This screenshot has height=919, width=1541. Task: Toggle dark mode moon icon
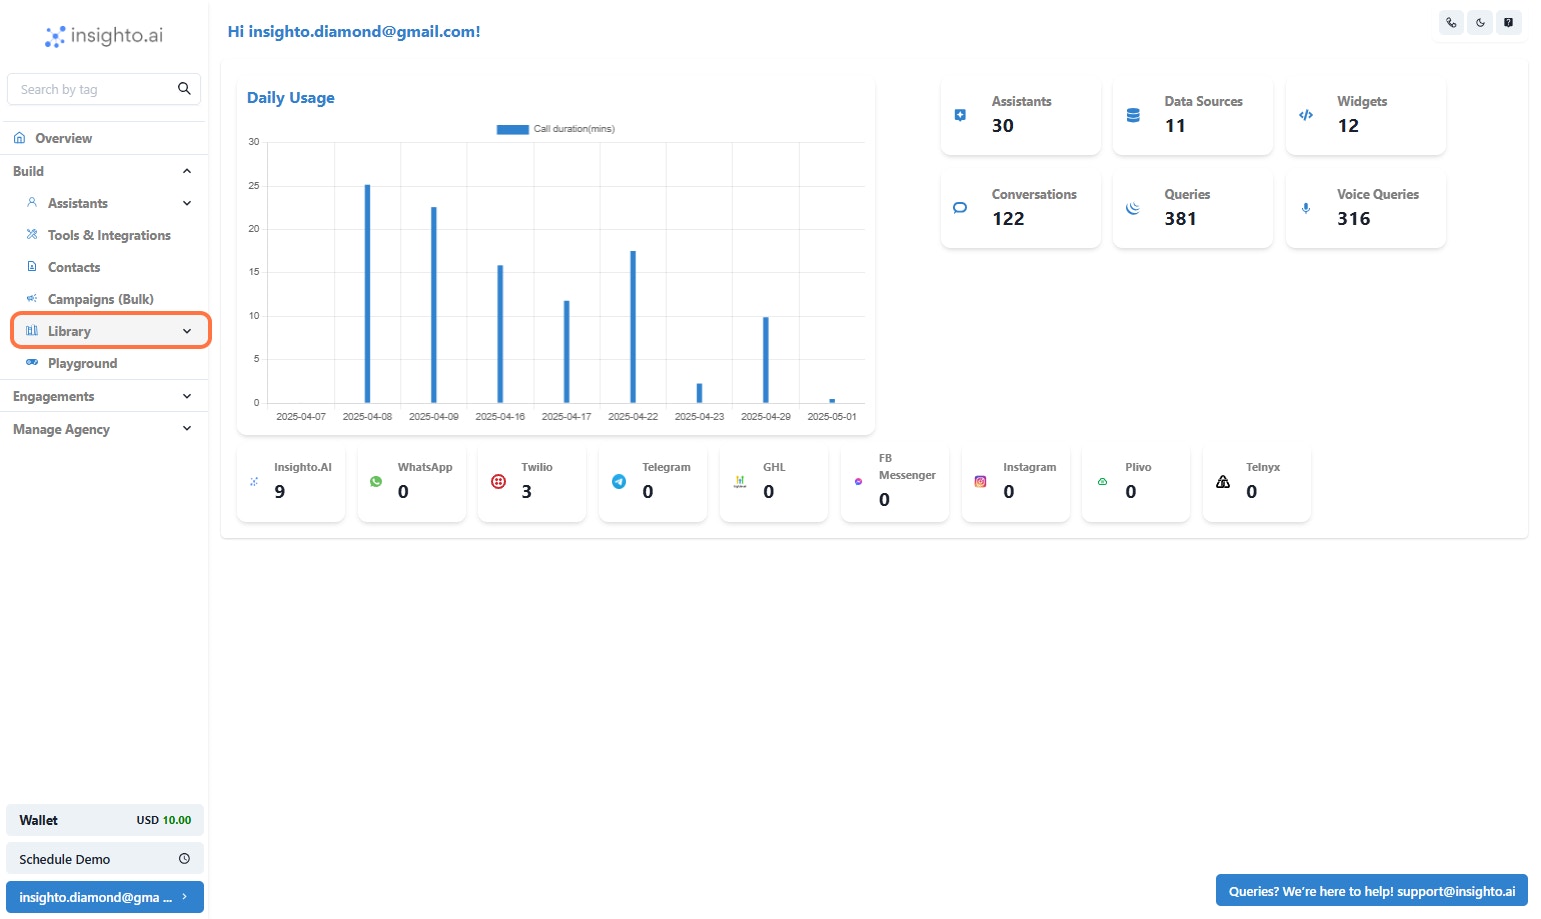pyautogui.click(x=1480, y=22)
